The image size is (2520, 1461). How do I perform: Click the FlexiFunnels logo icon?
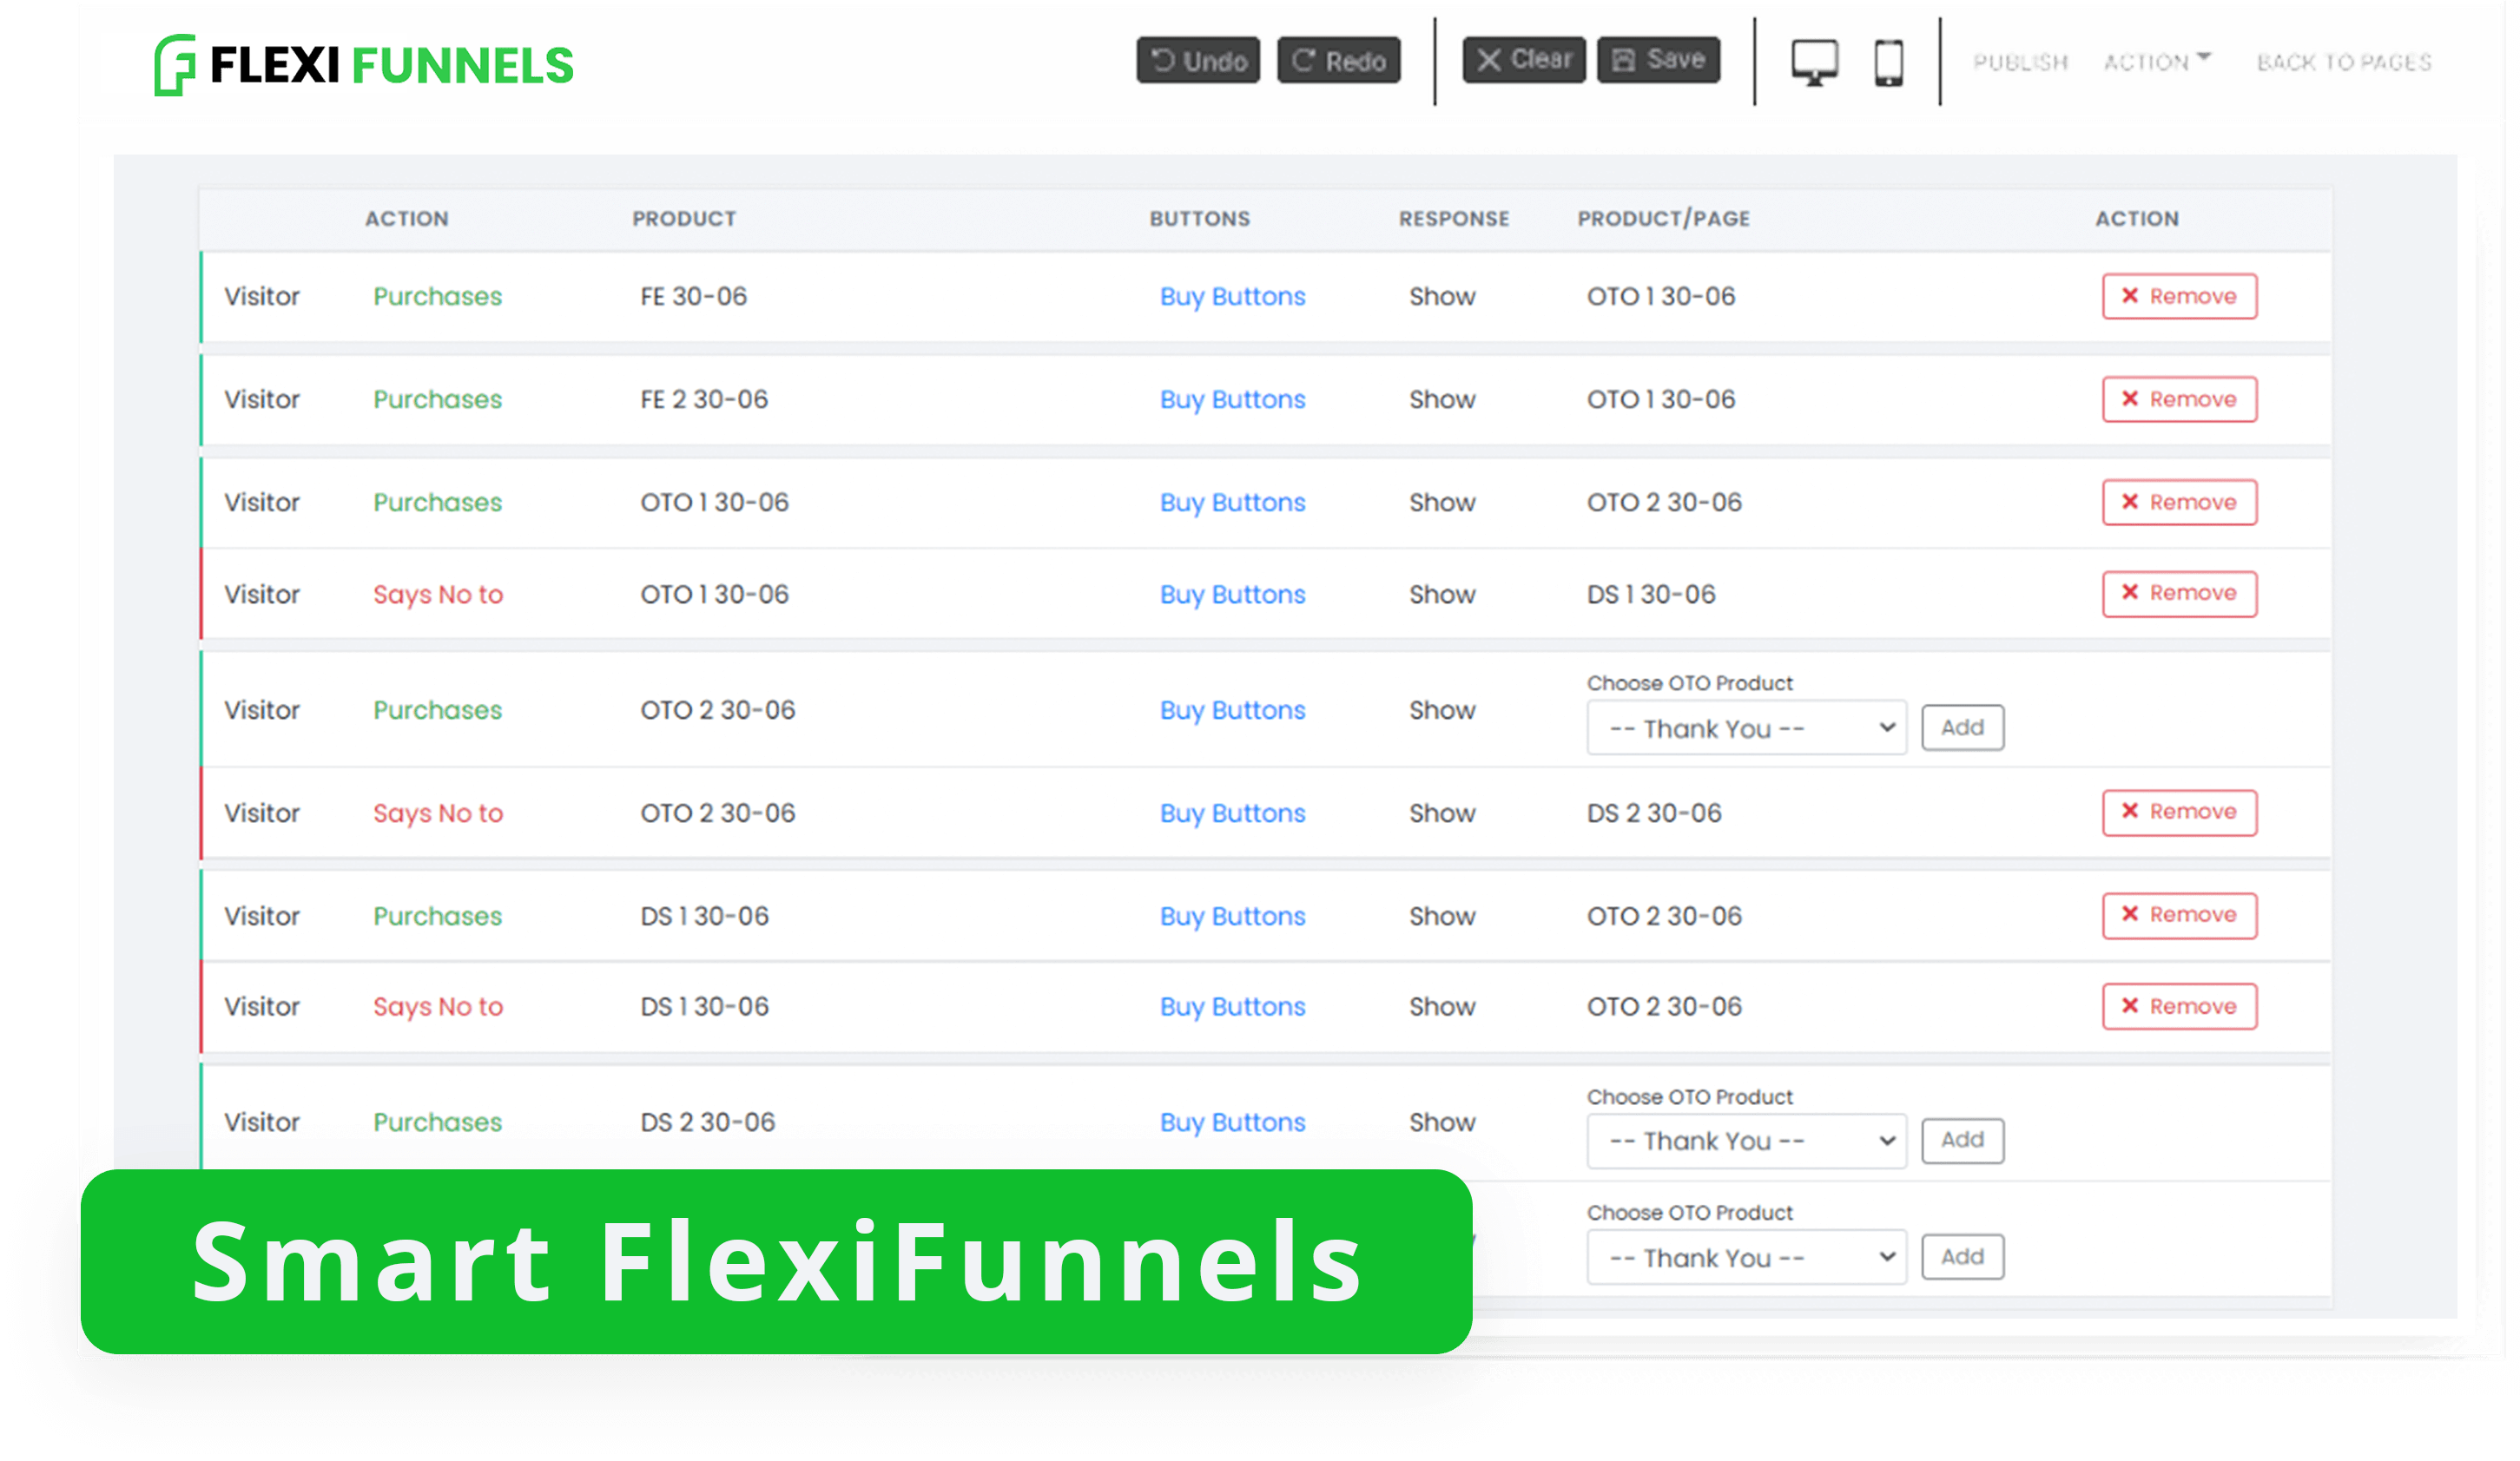tap(176, 64)
